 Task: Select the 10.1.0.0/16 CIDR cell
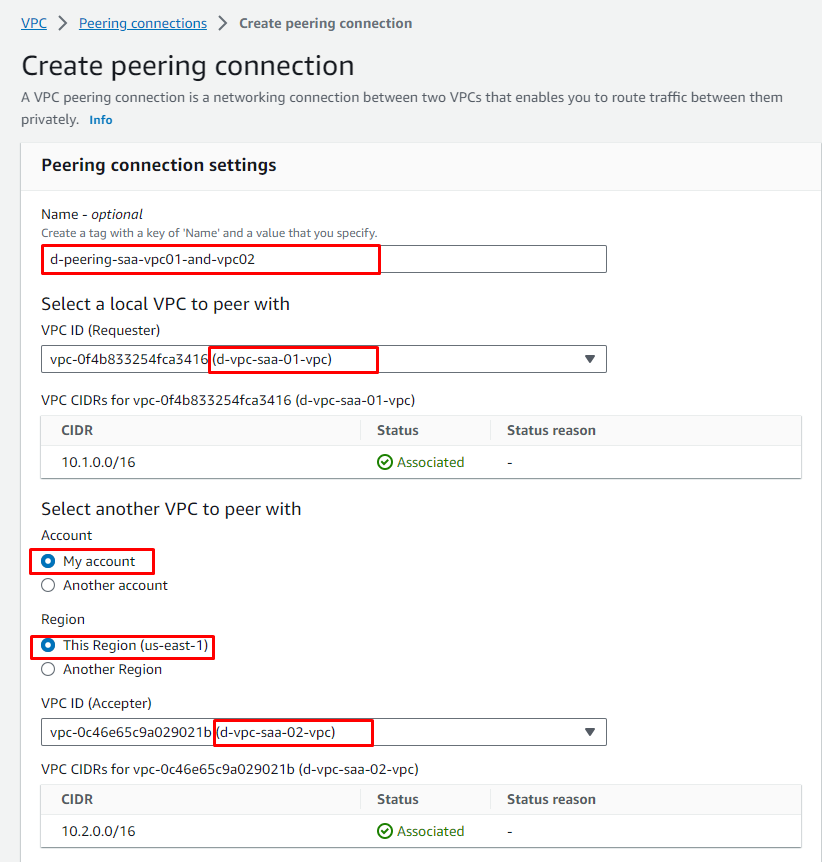coord(98,463)
